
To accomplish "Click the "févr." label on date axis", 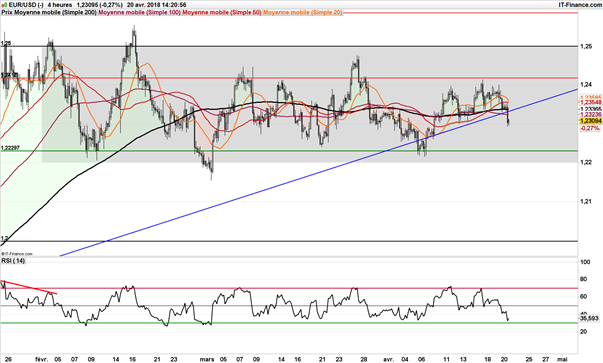I will 42,360.
